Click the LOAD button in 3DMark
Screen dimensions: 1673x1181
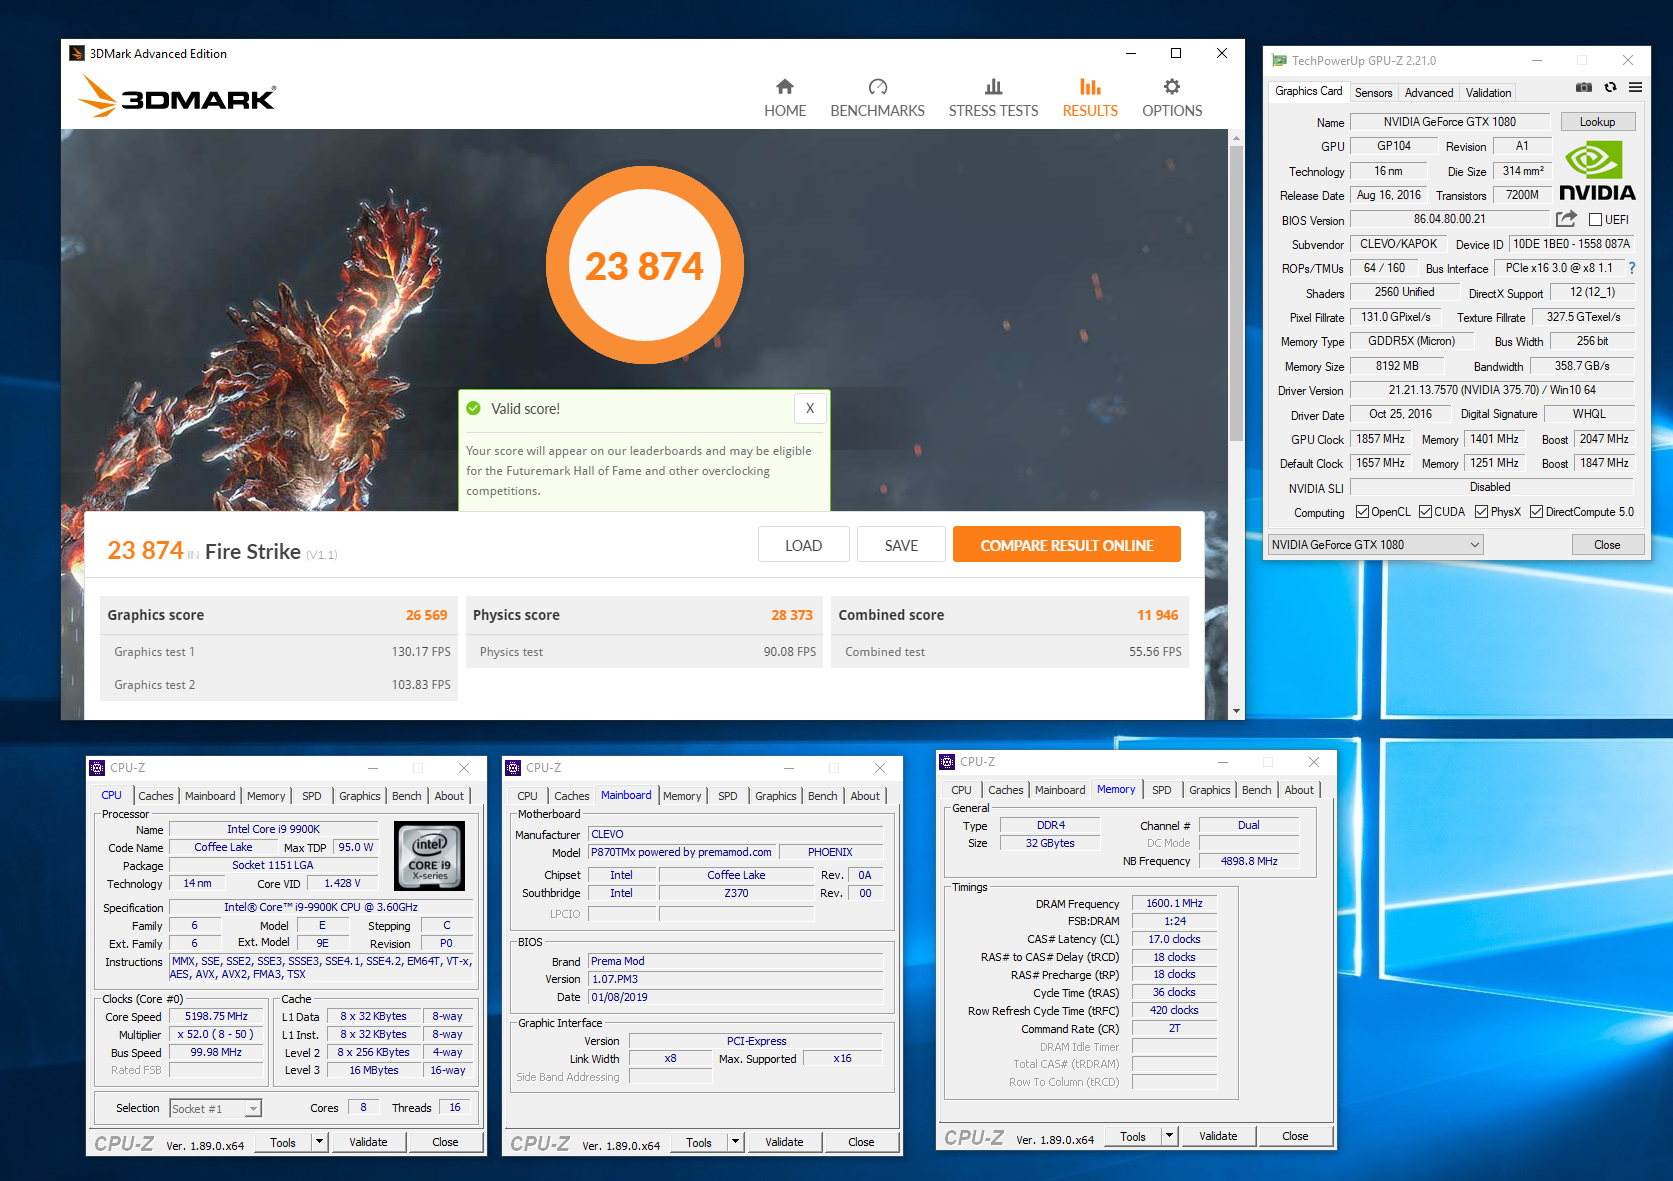pos(803,545)
